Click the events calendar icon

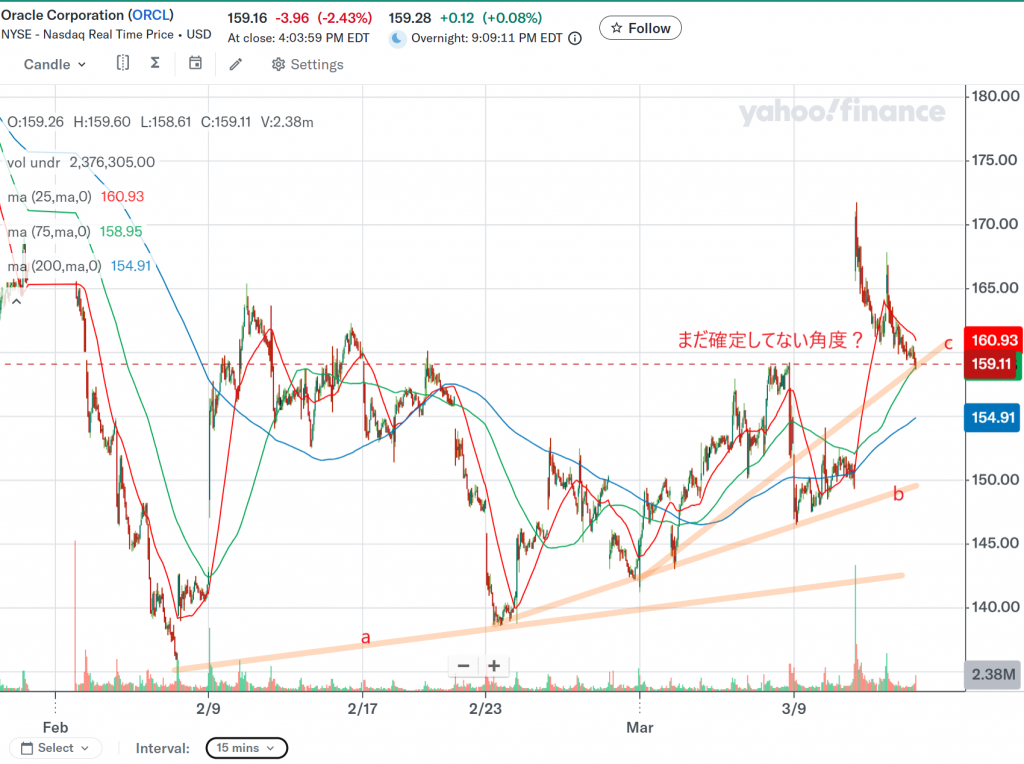pos(195,64)
